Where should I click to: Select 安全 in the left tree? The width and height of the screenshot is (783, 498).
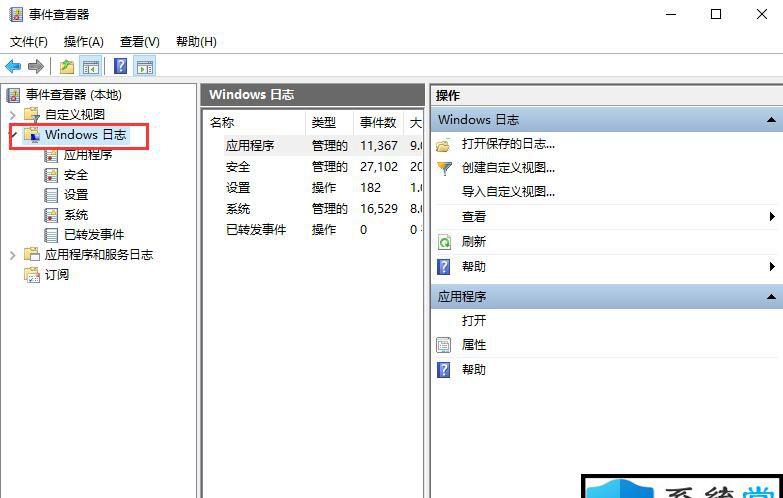(76, 175)
